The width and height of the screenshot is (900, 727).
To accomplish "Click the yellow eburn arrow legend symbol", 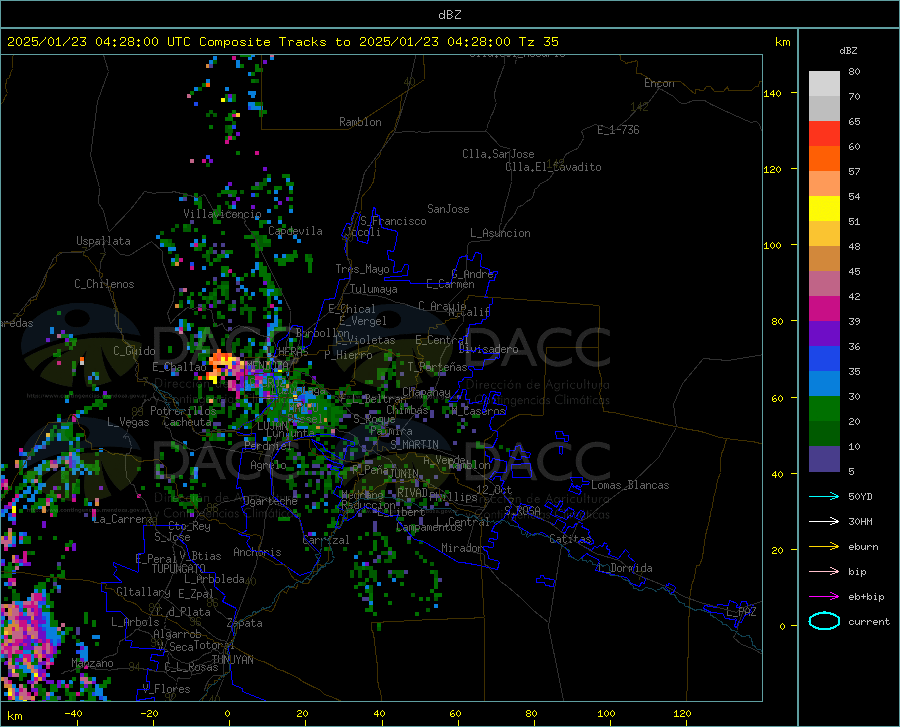I will tap(824, 546).
